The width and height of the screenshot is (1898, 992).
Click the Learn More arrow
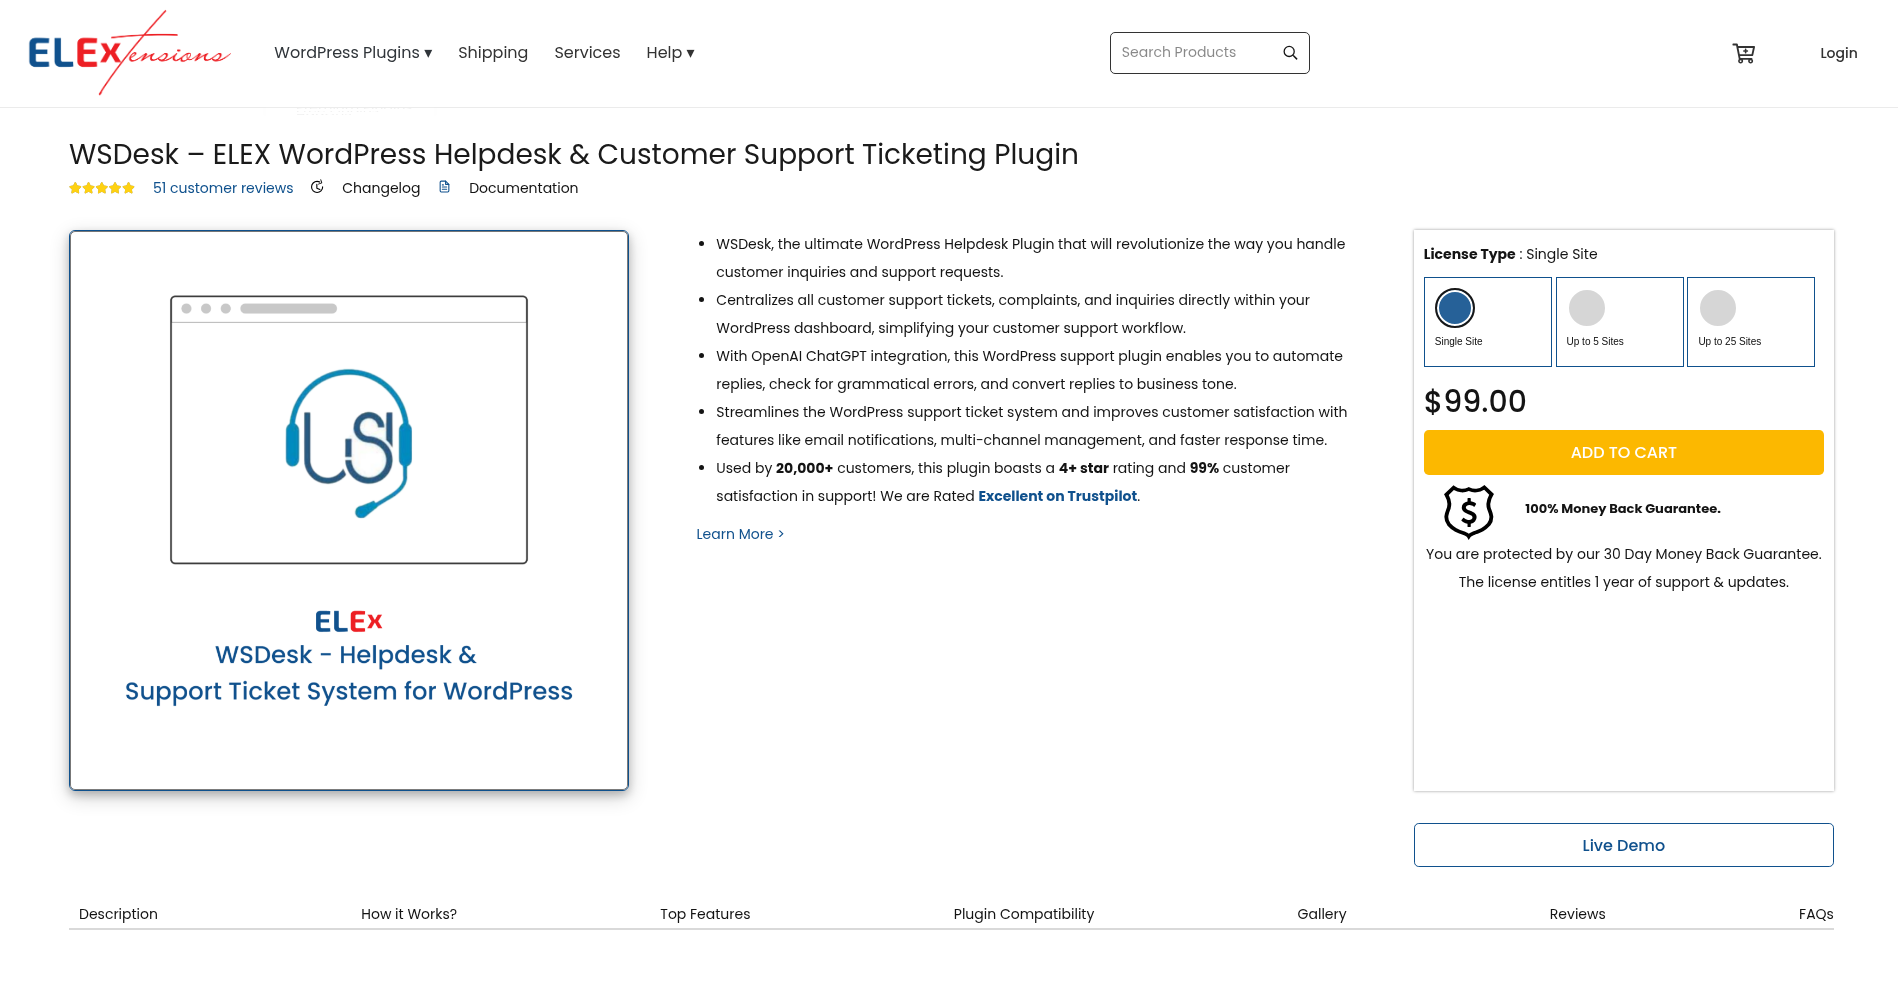pyautogui.click(x=780, y=534)
